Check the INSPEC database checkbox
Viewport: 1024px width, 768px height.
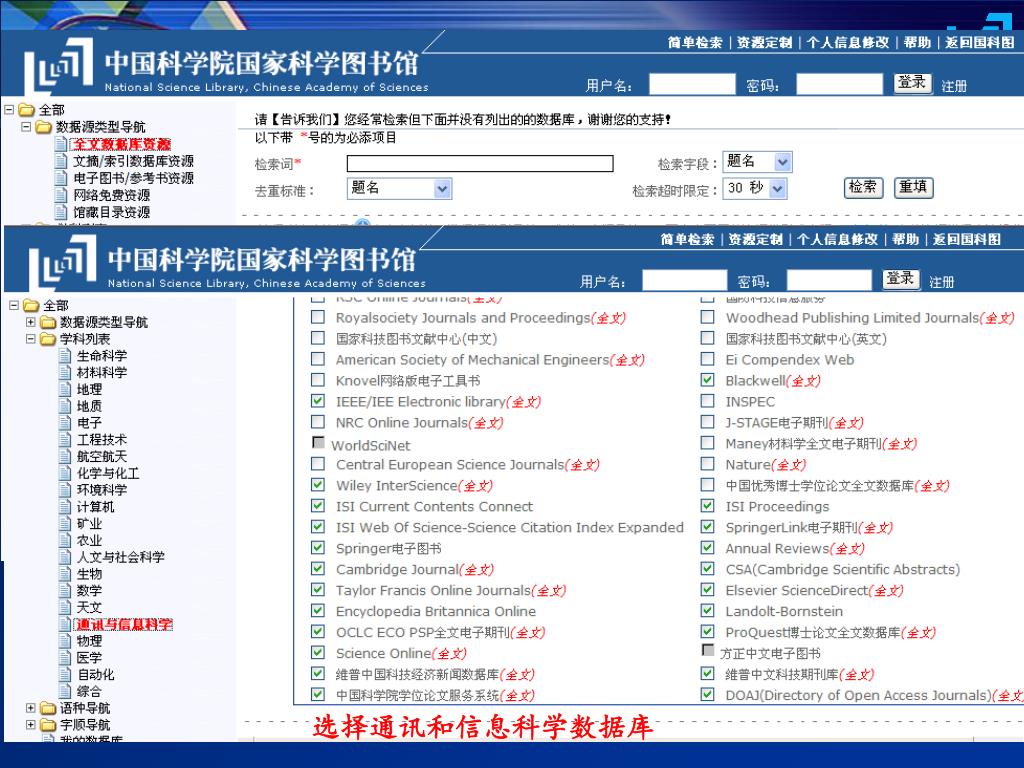tap(707, 400)
